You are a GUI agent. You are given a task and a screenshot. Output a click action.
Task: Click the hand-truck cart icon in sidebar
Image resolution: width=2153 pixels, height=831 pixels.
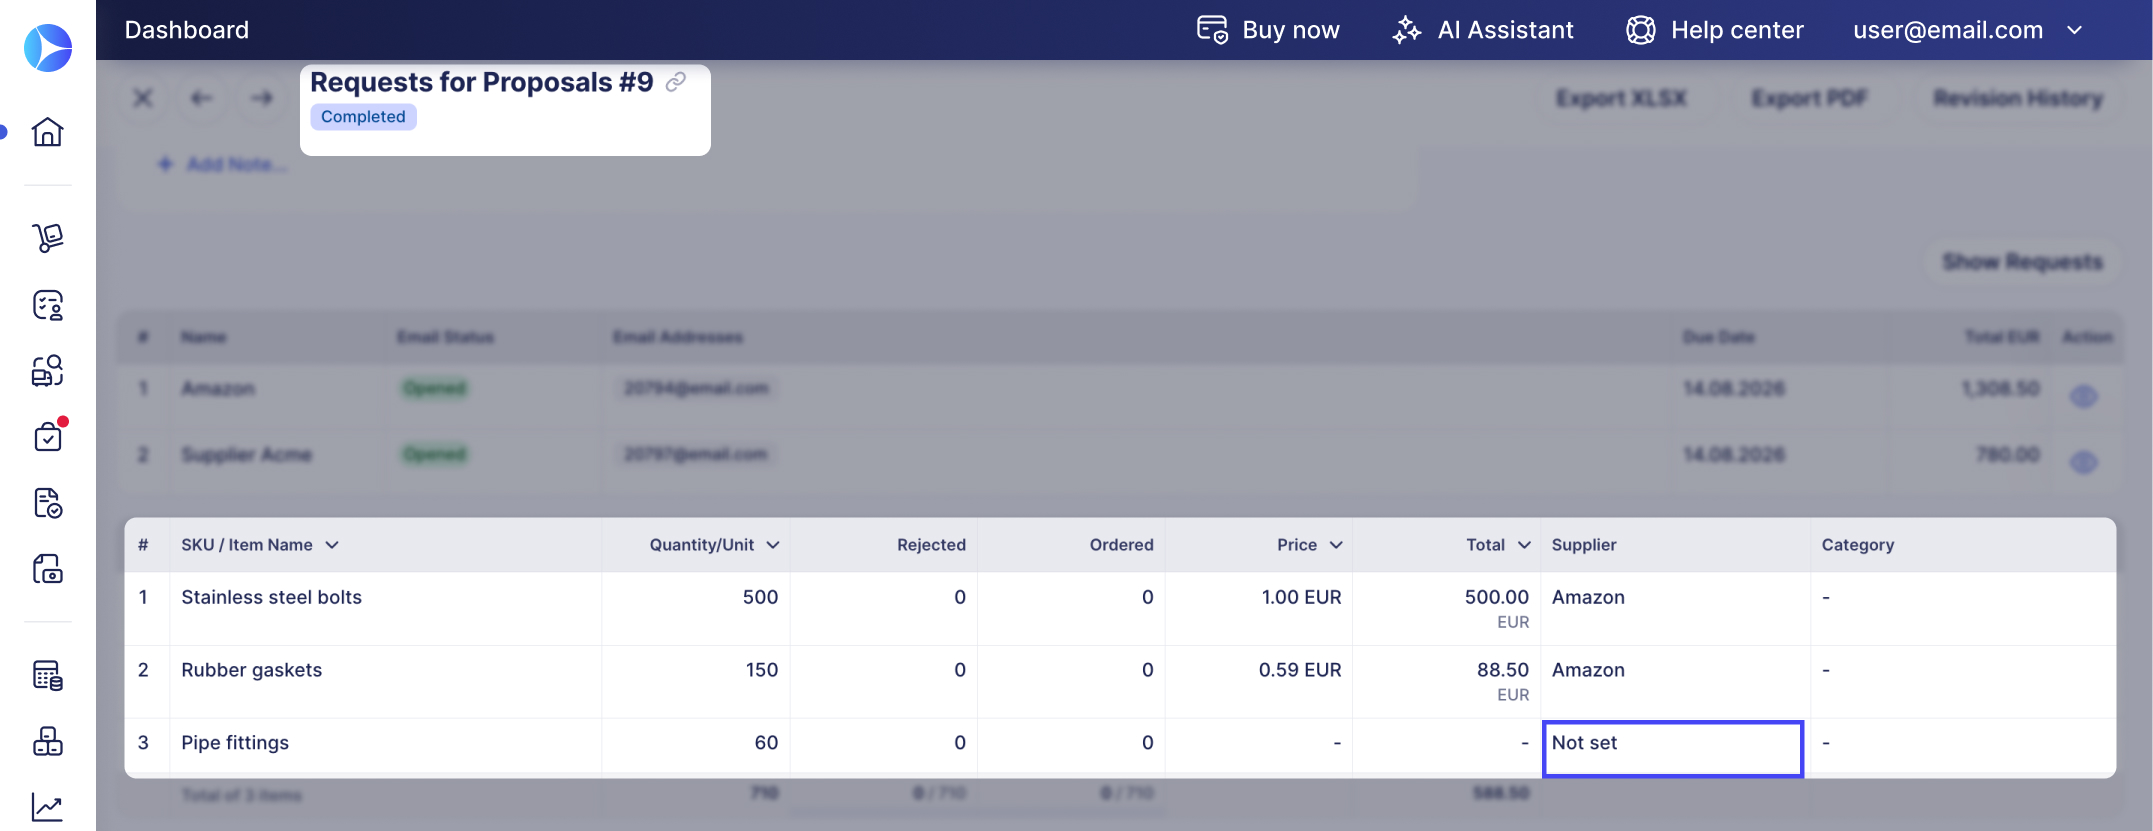coord(47,238)
